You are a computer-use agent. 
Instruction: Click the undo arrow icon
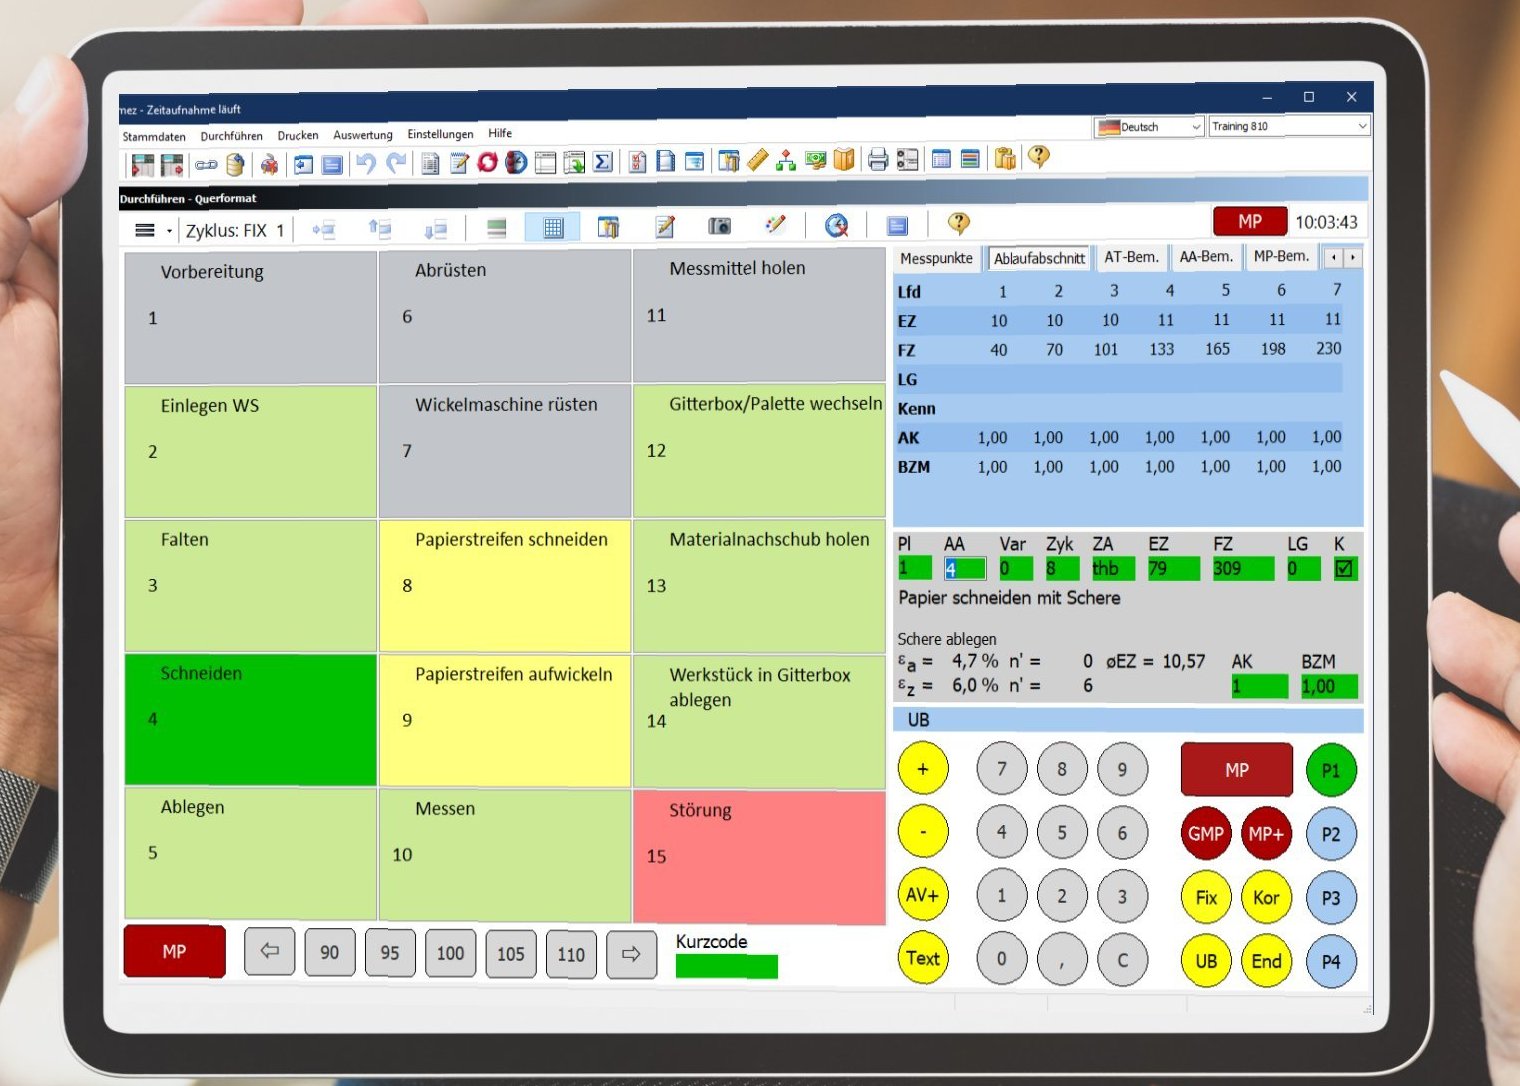(x=366, y=163)
